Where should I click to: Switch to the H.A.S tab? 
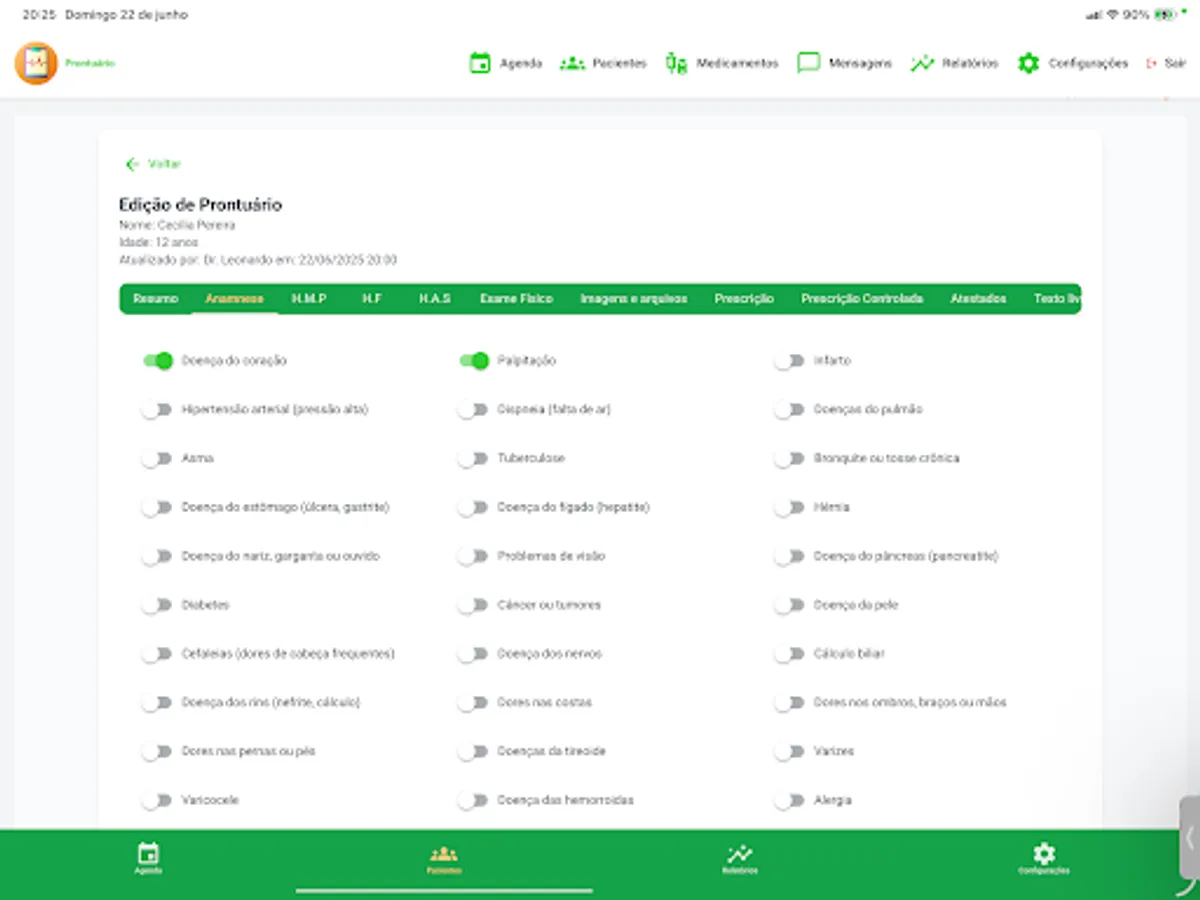(x=435, y=299)
